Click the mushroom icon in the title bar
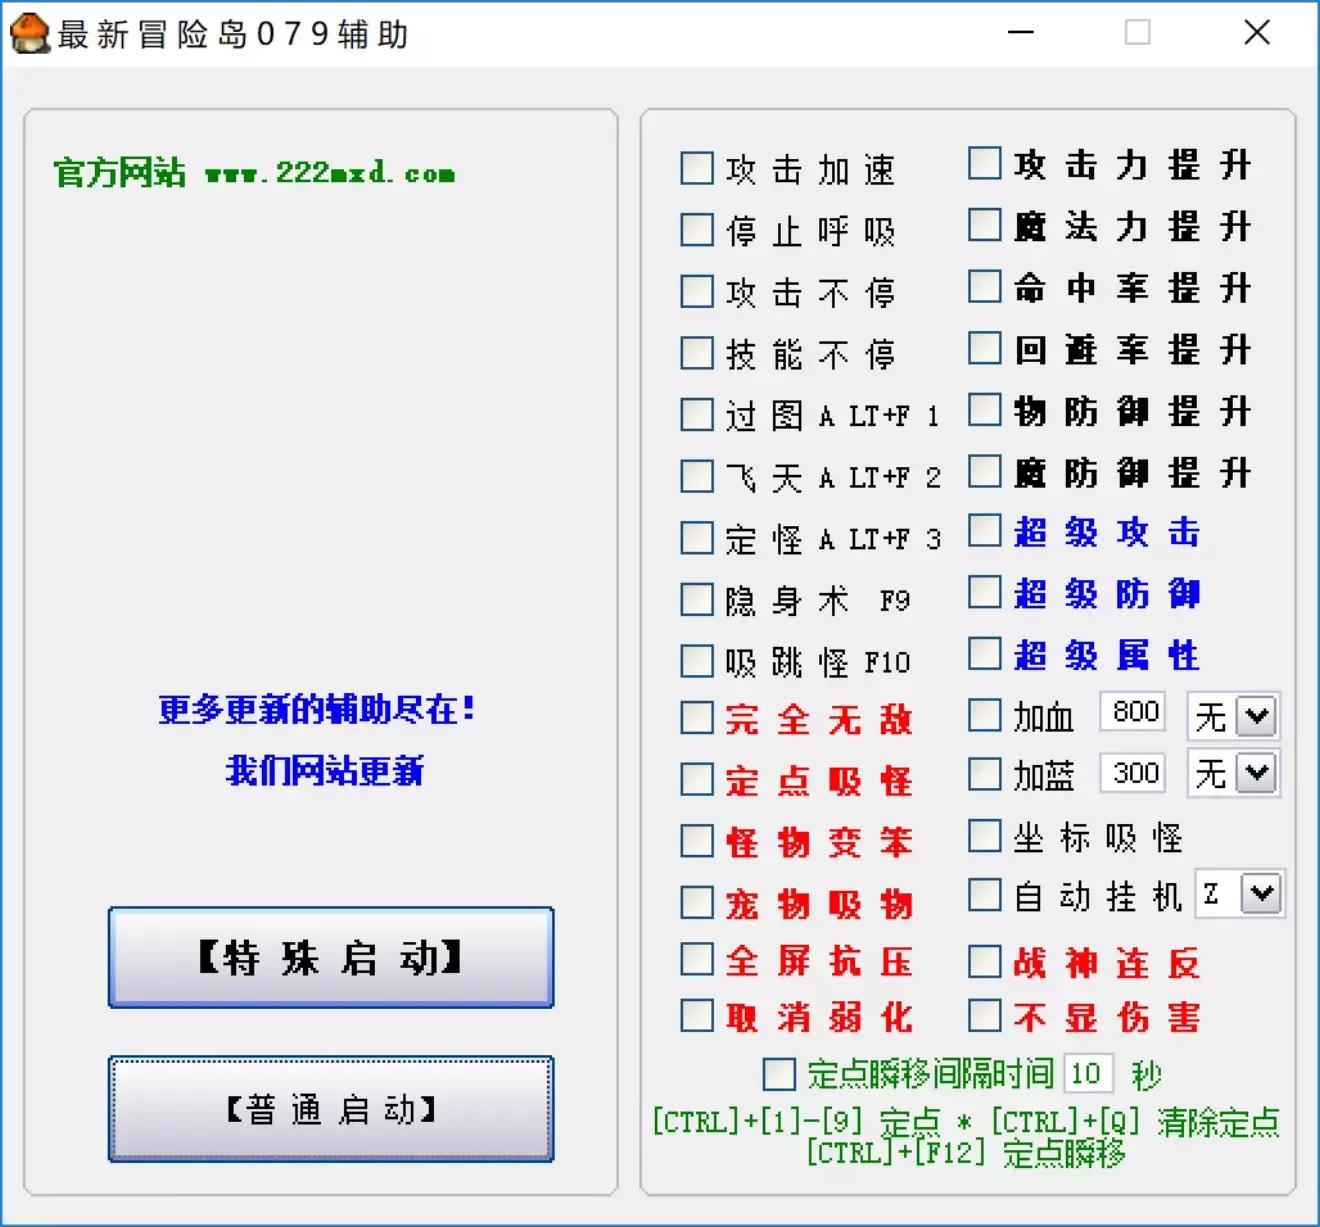This screenshot has width=1320, height=1227. pos(30,33)
